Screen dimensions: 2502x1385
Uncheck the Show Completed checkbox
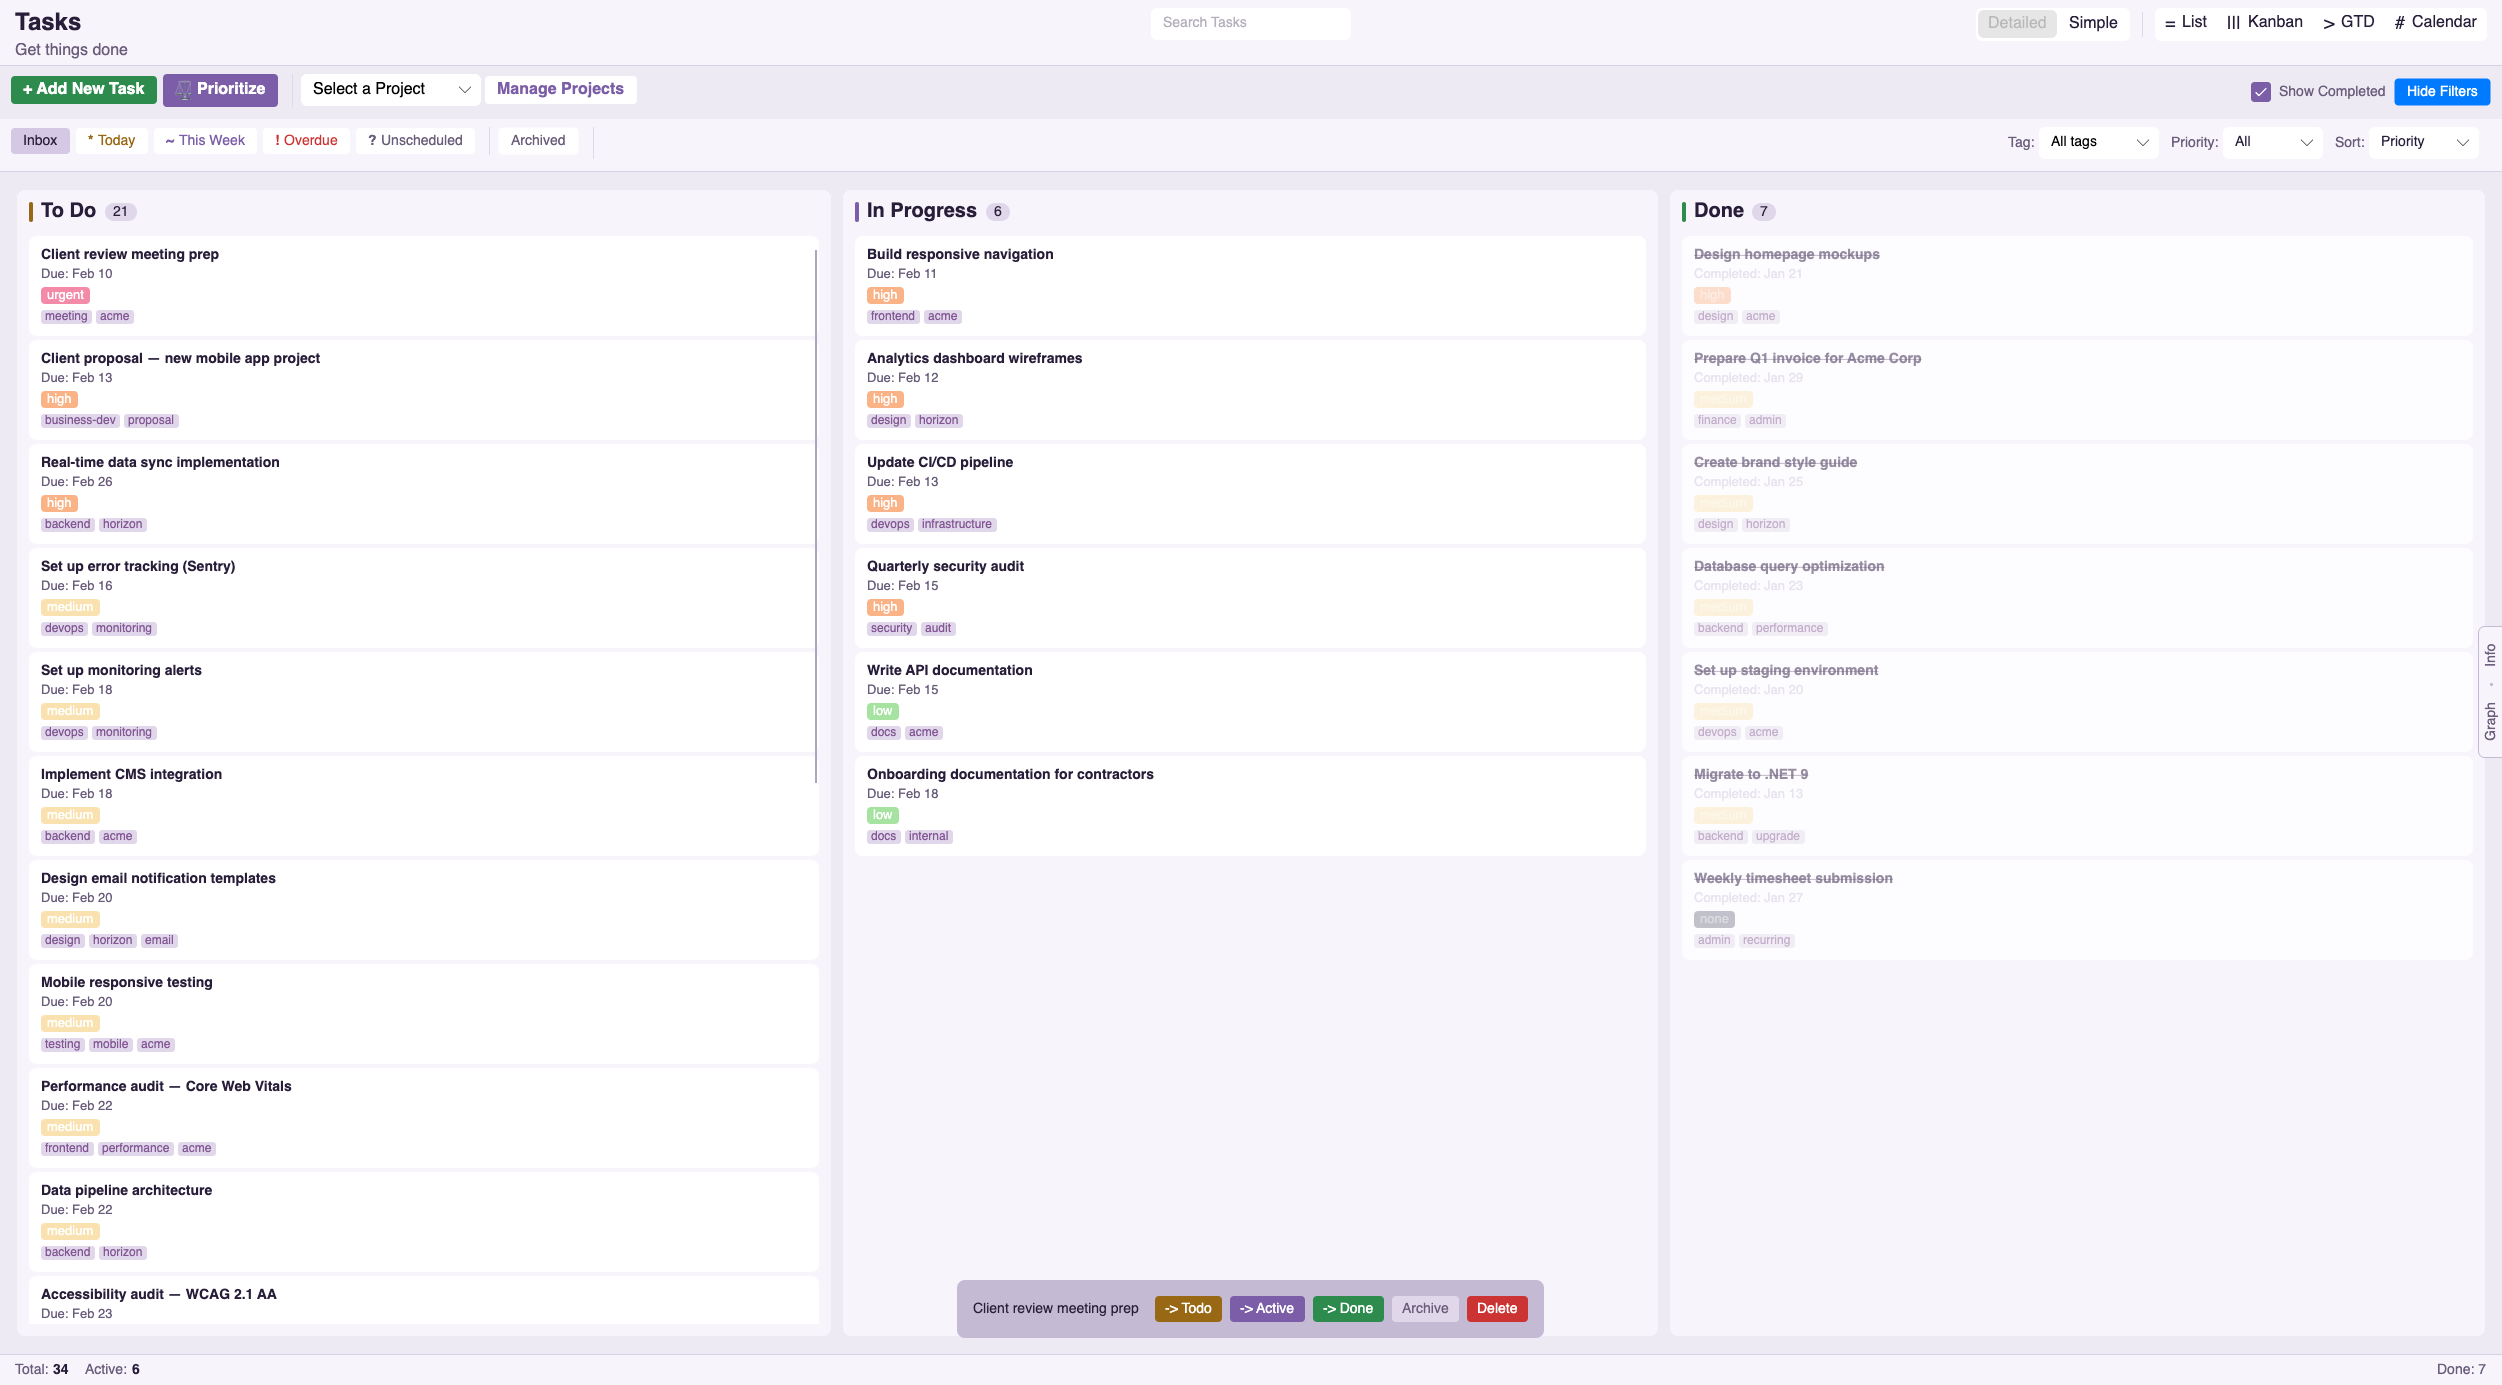coord(2261,91)
